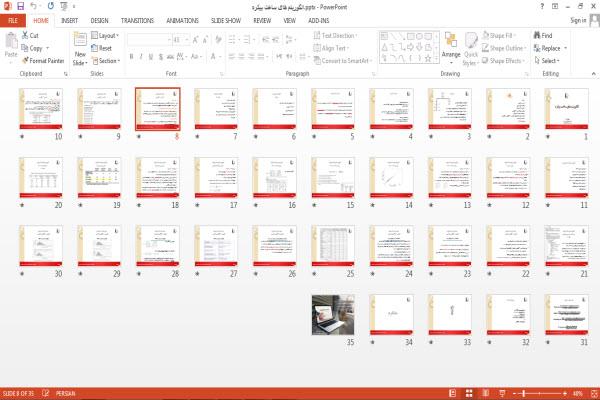Screen dimensions: 600x400
Task: Open the FILE tab
Action: (x=13, y=20)
